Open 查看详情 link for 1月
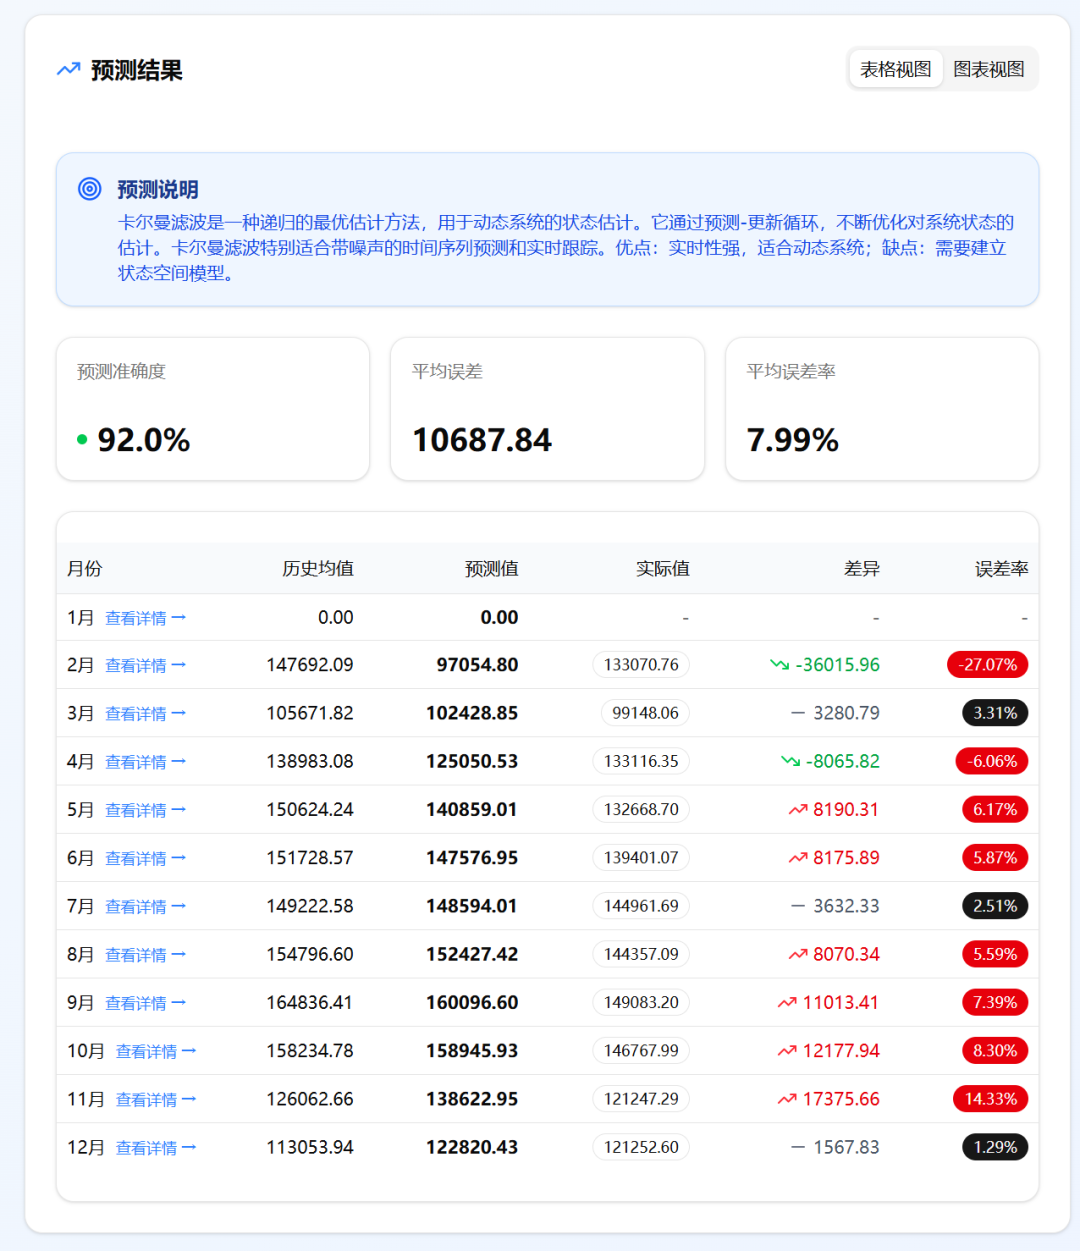 coord(145,619)
